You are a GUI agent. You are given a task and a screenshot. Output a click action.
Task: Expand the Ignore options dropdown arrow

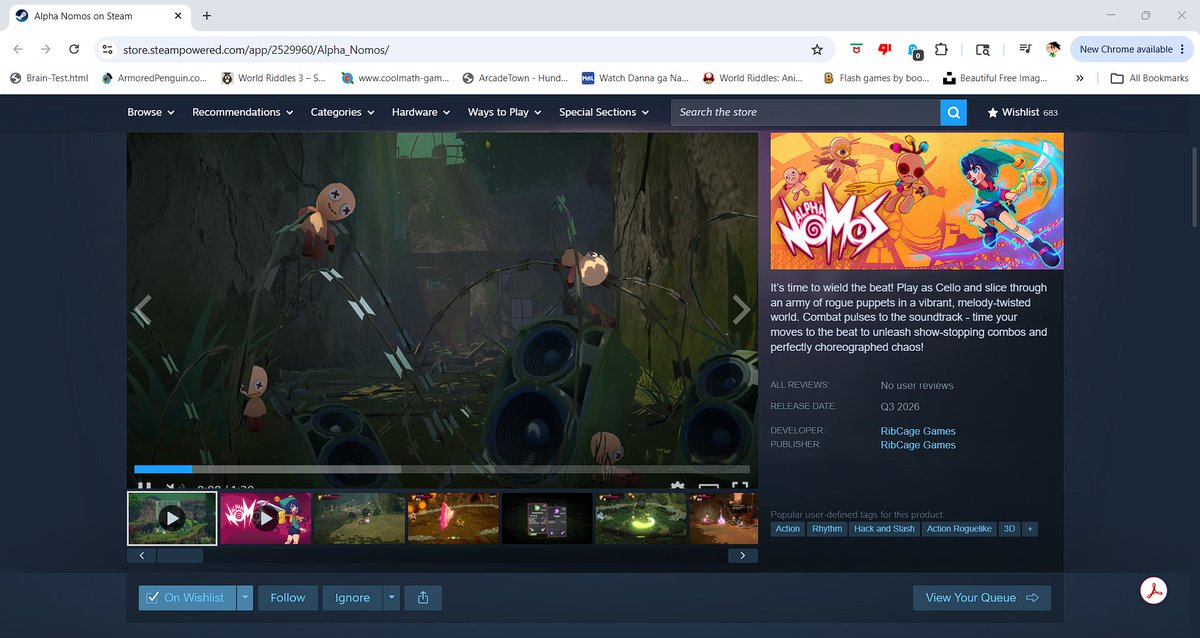pos(392,598)
